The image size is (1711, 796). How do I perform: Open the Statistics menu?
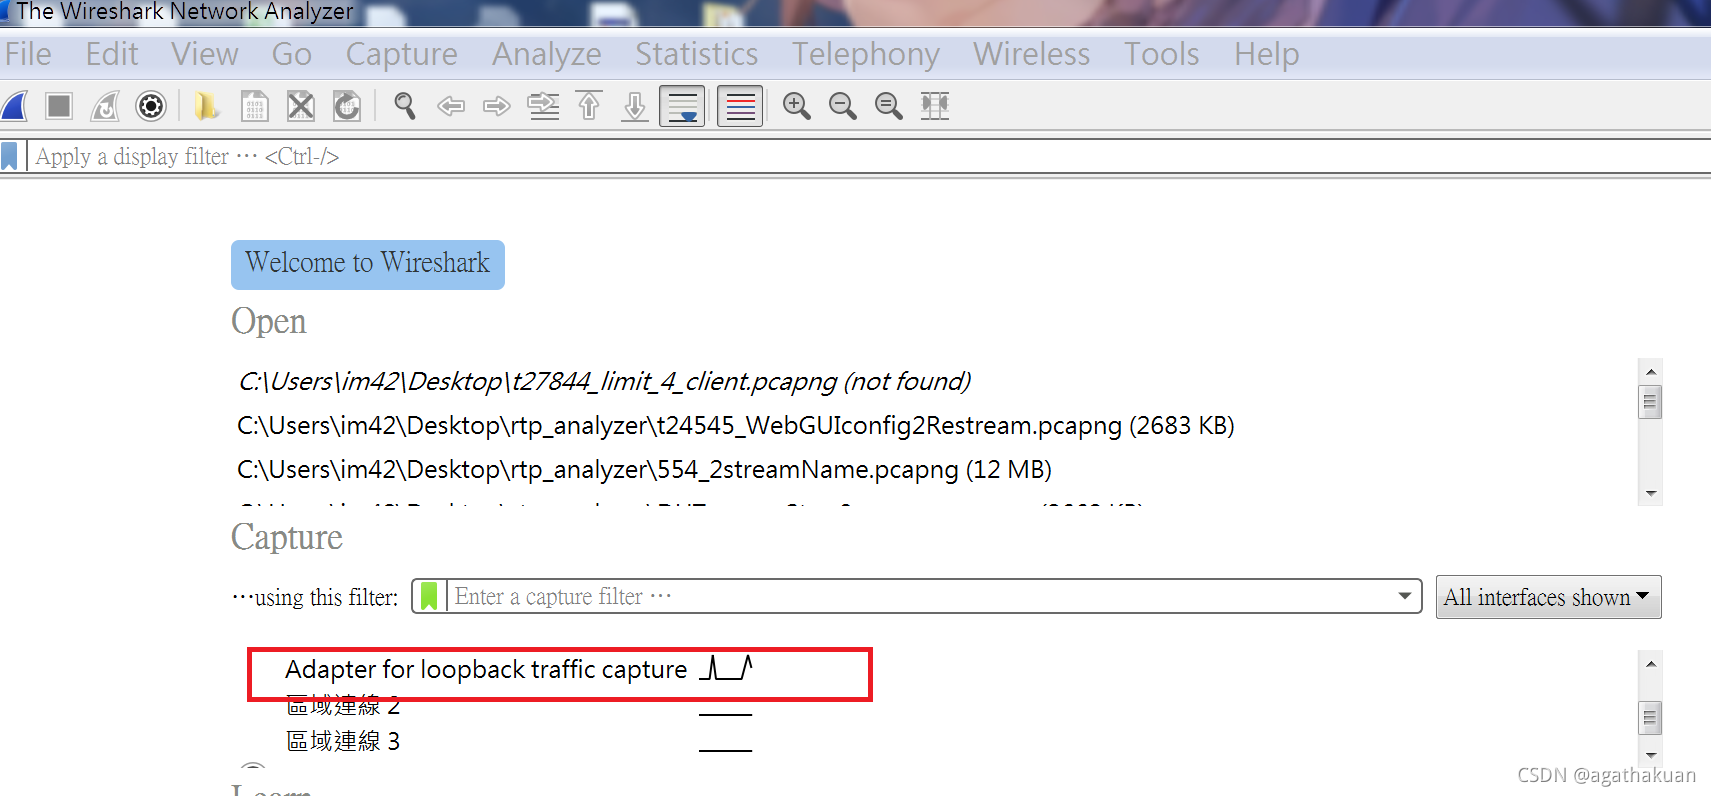[697, 54]
